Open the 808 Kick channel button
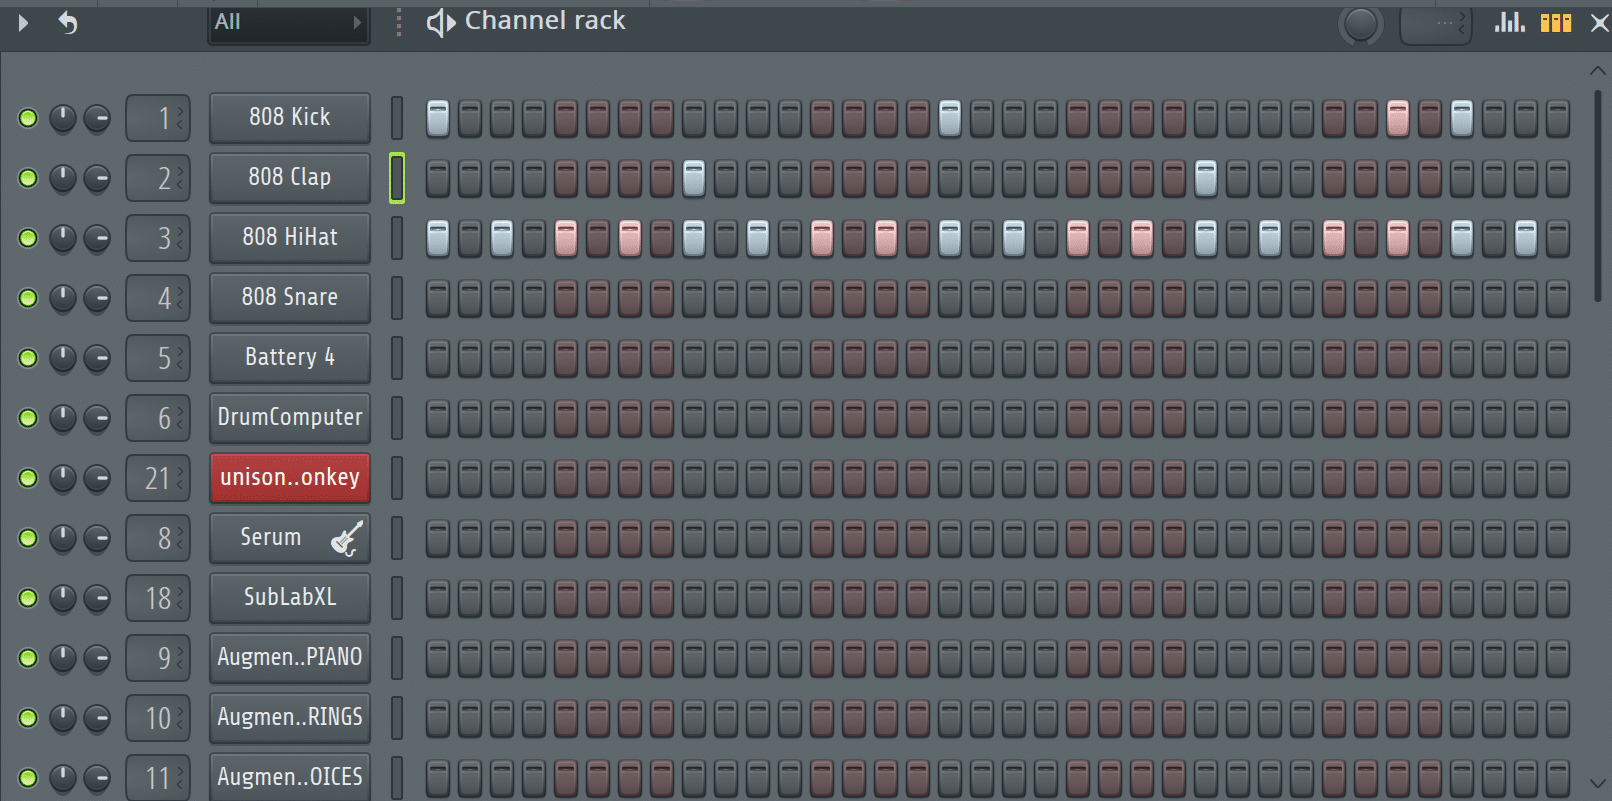 290,118
